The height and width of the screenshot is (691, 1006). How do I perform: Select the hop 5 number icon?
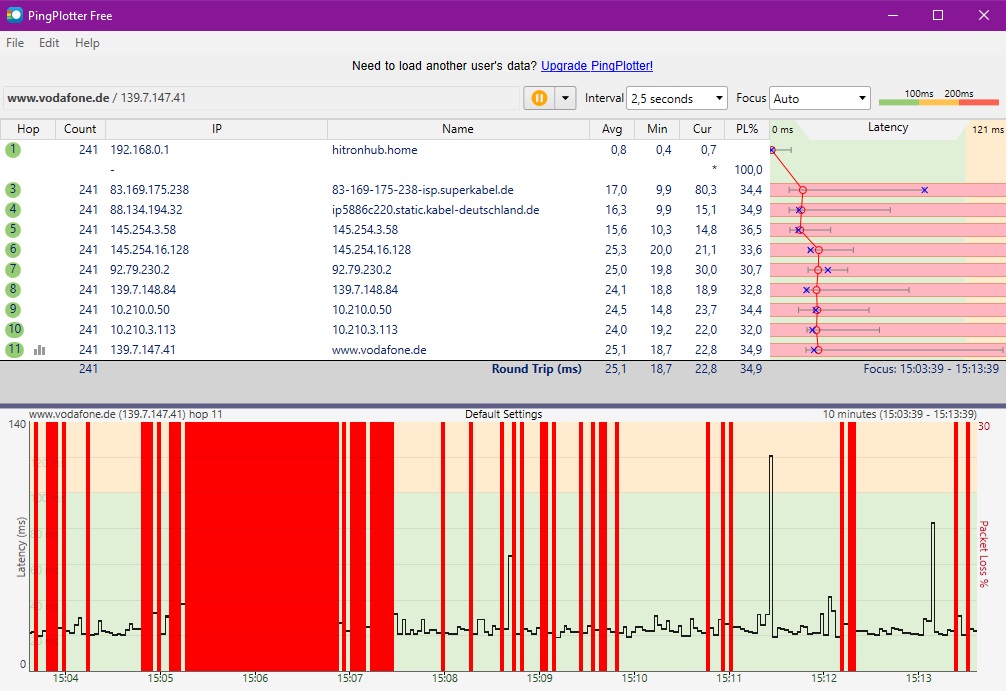point(13,230)
